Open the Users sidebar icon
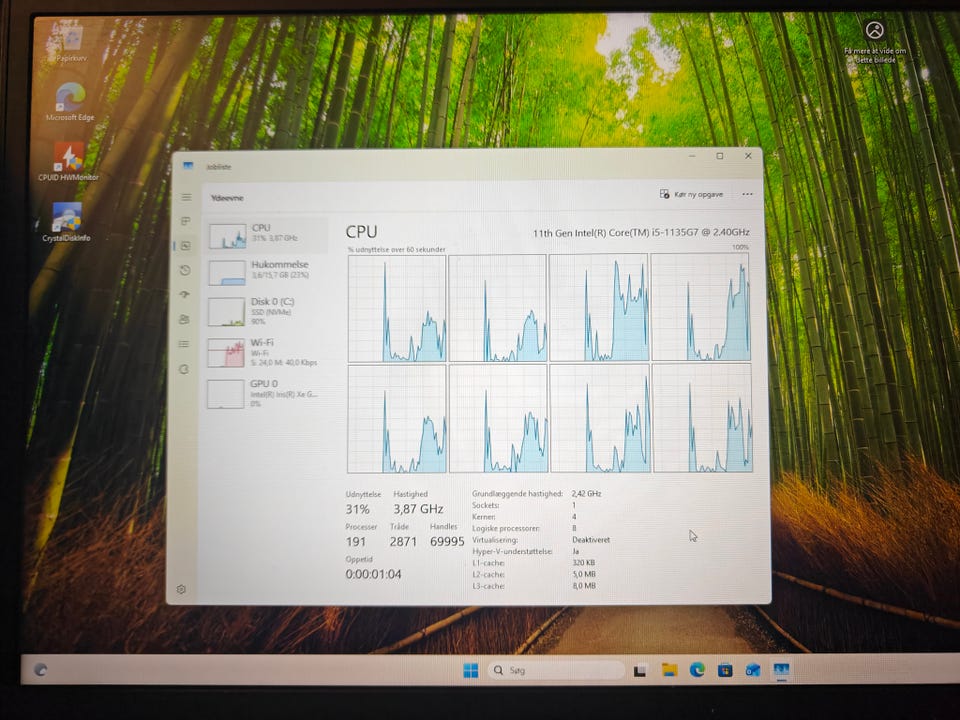Screen dimensions: 960x720 [x=184, y=320]
